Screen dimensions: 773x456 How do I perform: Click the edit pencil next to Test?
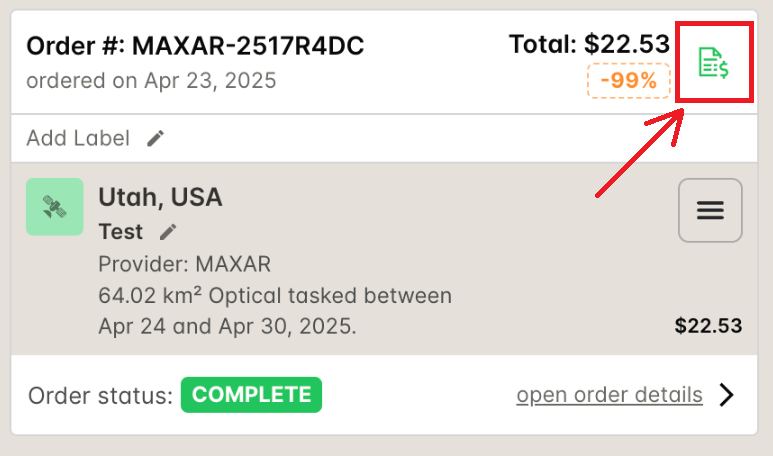pos(168,232)
